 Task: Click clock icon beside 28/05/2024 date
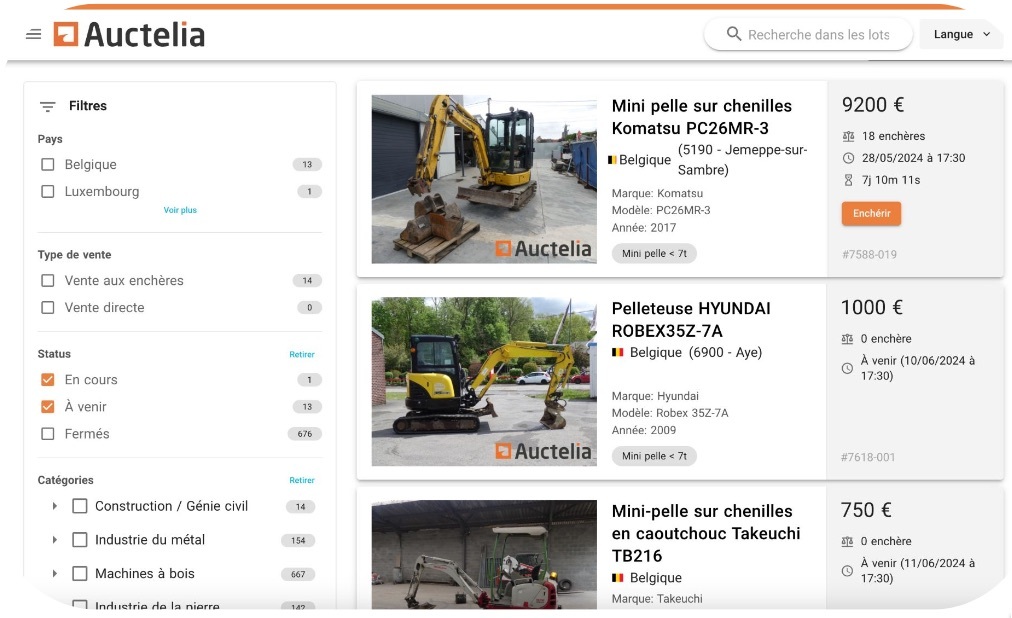(x=848, y=158)
